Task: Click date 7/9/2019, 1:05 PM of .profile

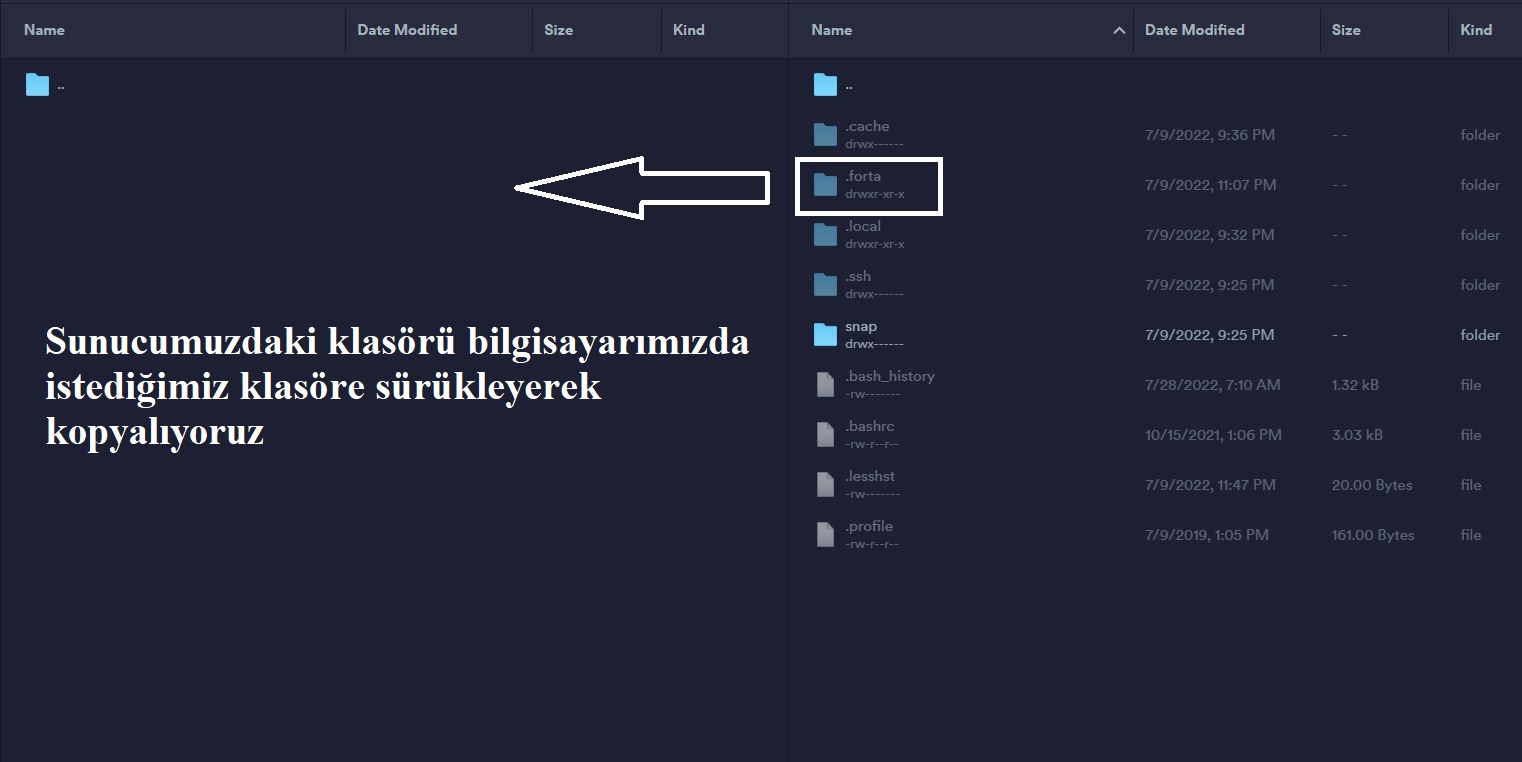Action: [x=1207, y=535]
